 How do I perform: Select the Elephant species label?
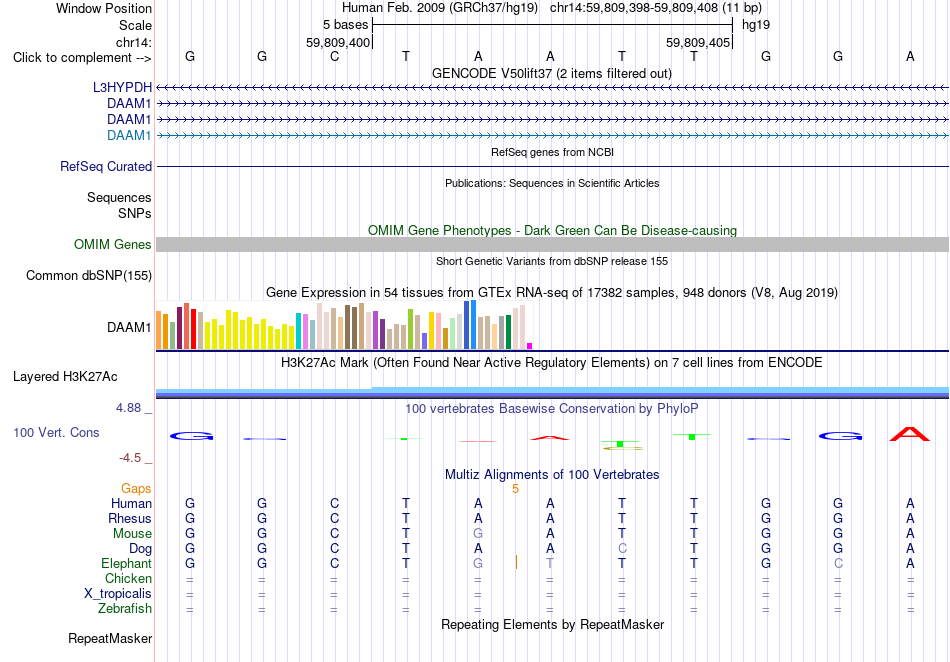(127, 563)
